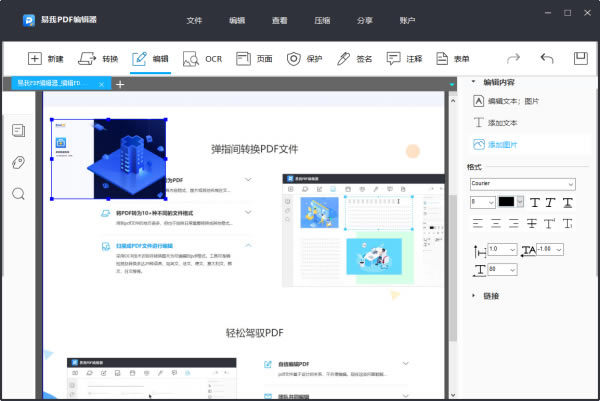Toggle underline text formatting
Viewport: 600px width, 401px height.
point(567,202)
